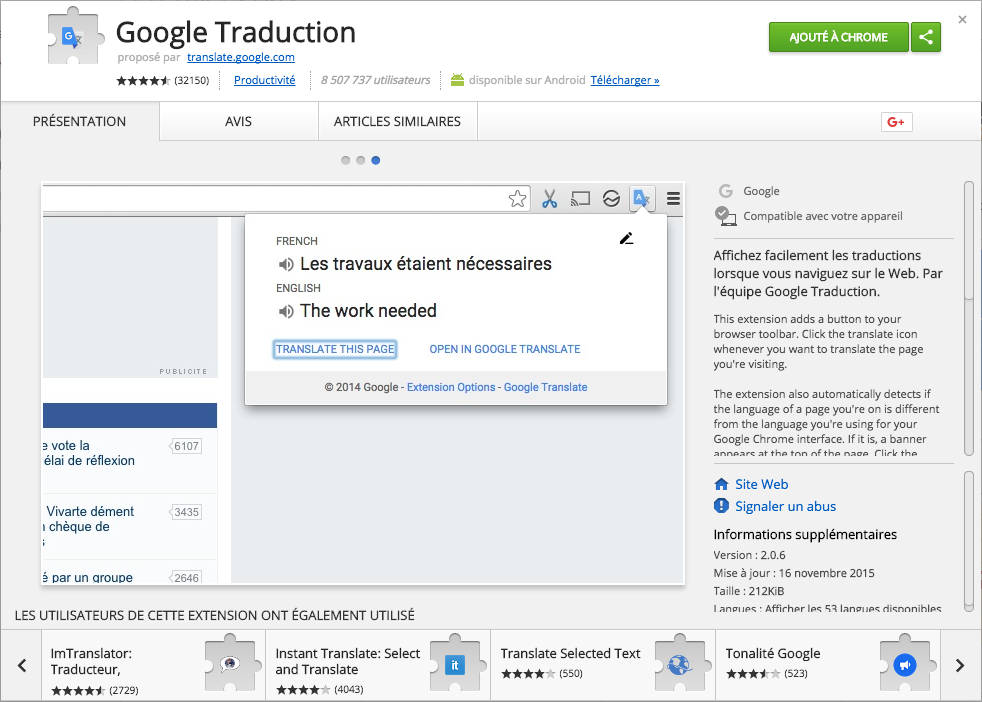The width and height of the screenshot is (982, 702).
Task: Click the Taille : 212KiB text
Action: (x=748, y=591)
